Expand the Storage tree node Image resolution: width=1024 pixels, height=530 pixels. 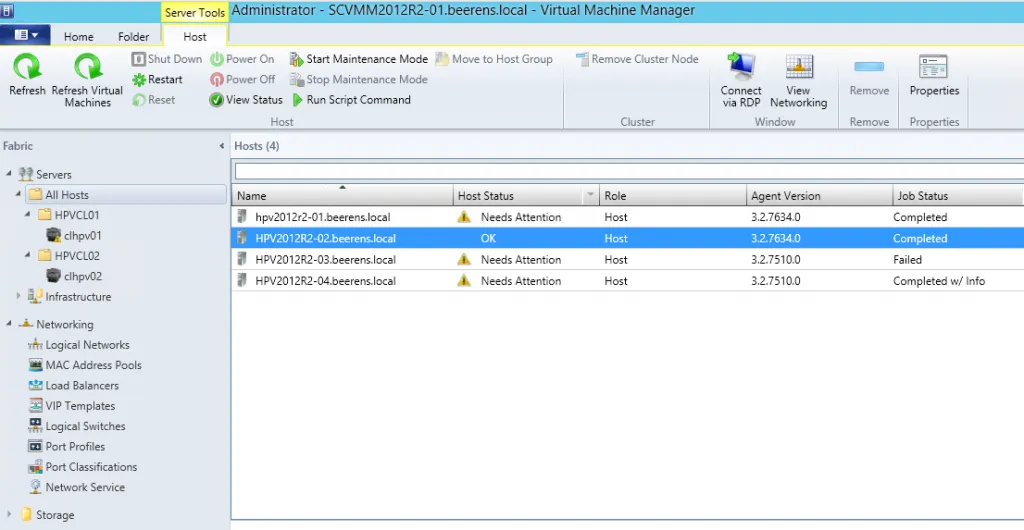pos(9,514)
